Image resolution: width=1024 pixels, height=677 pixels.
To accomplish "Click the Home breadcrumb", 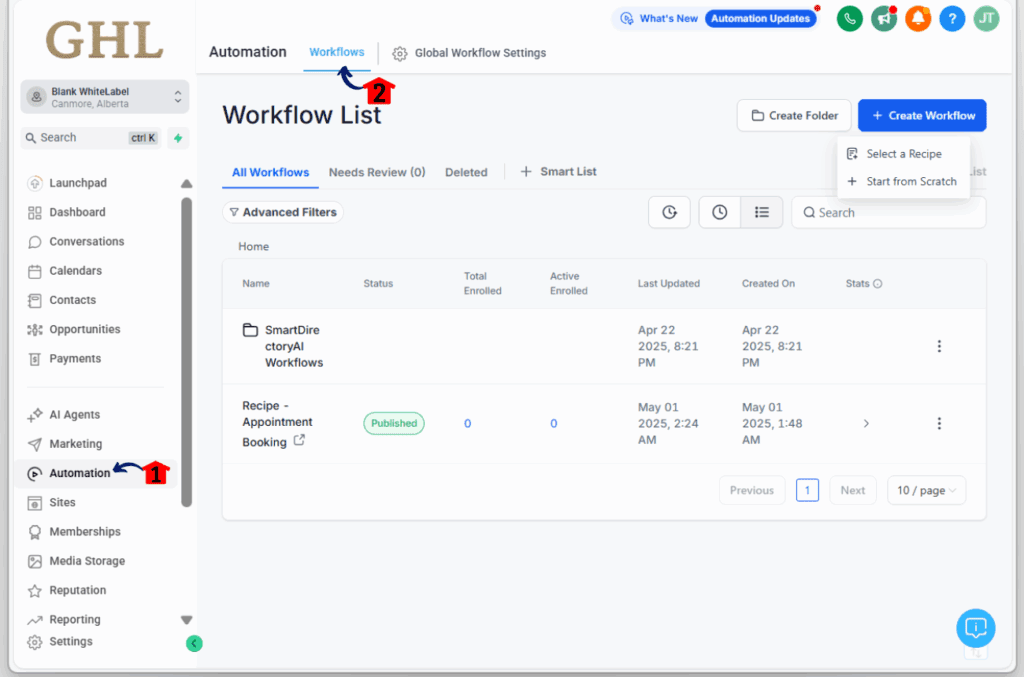I will (x=253, y=247).
